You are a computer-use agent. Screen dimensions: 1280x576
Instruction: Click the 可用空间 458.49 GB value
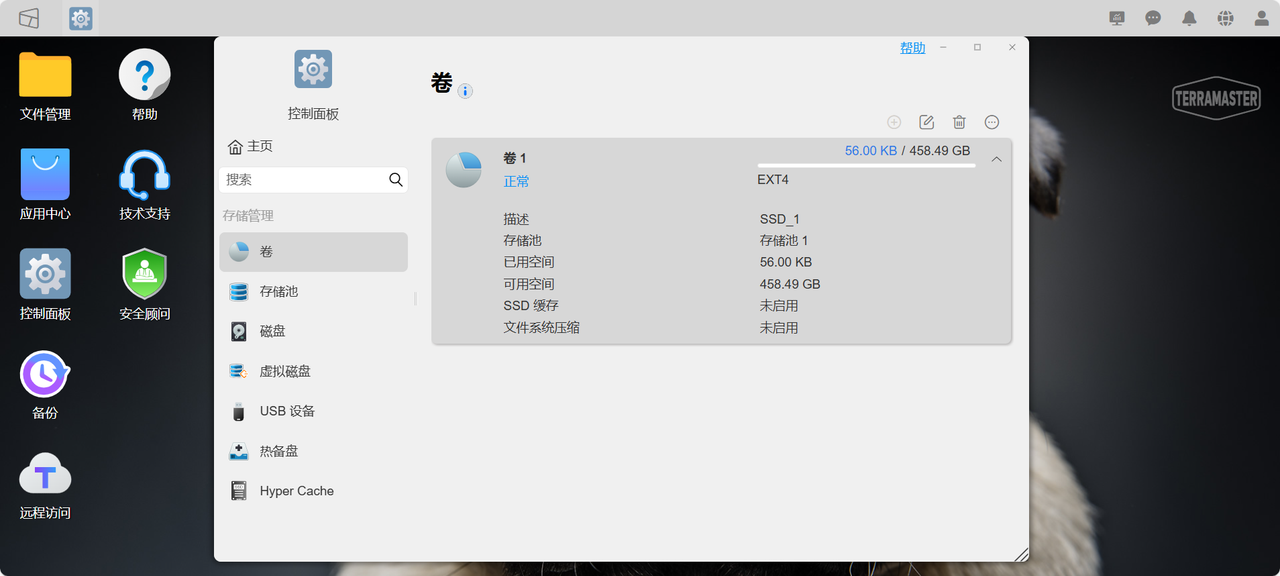click(790, 284)
